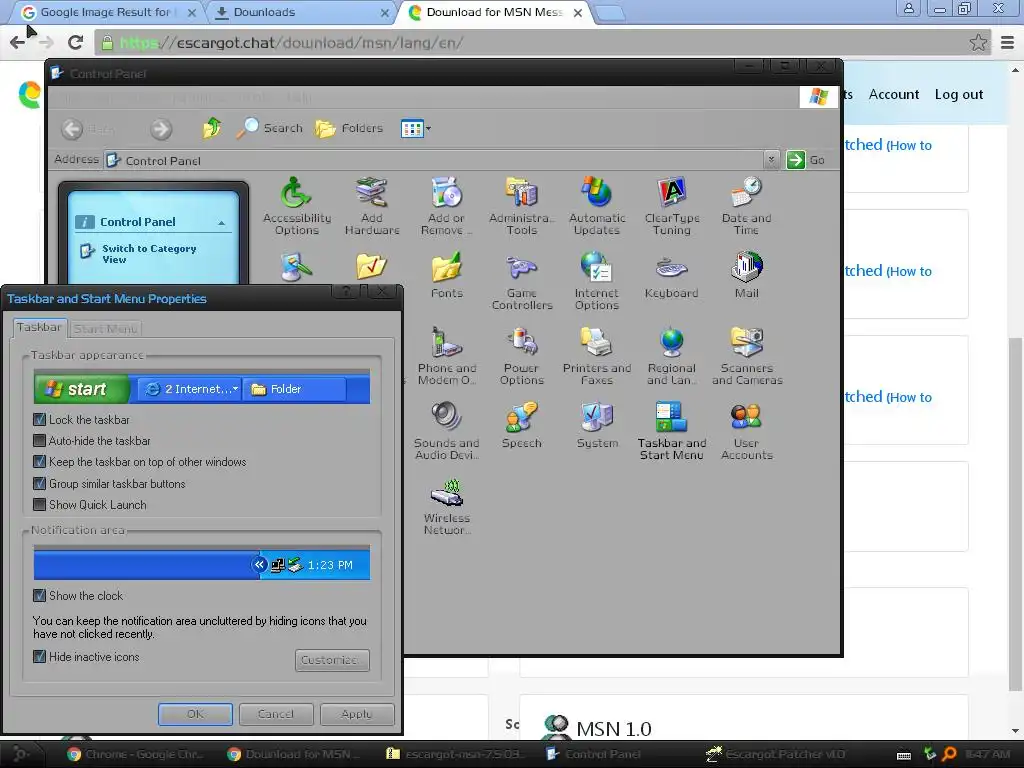Open Taskbar and Start Menu icon

(672, 431)
